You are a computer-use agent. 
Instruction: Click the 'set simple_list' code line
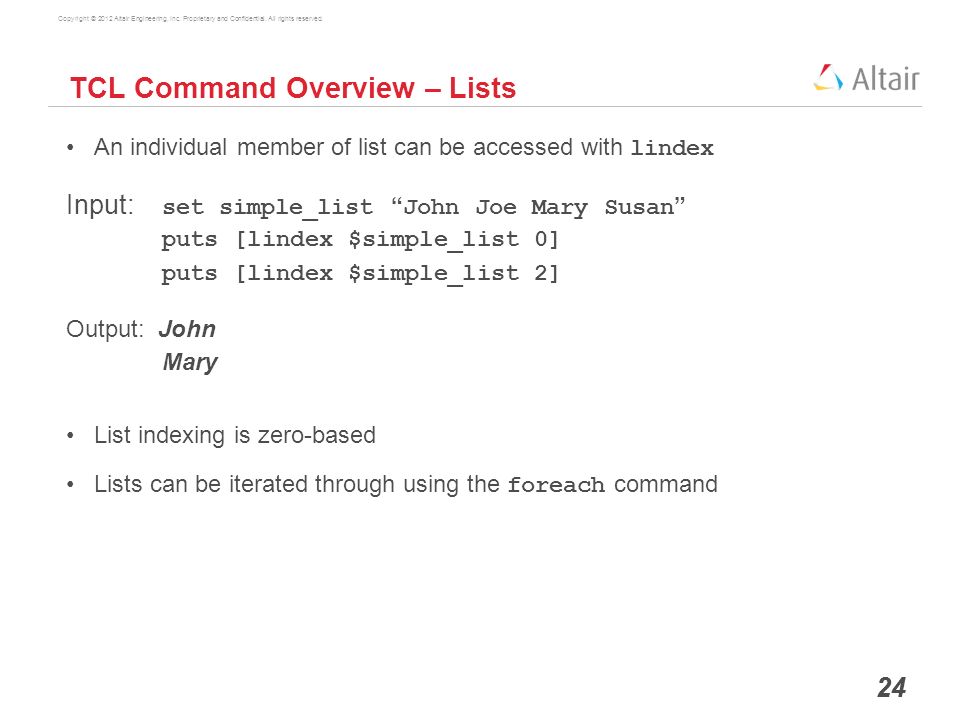(x=424, y=208)
